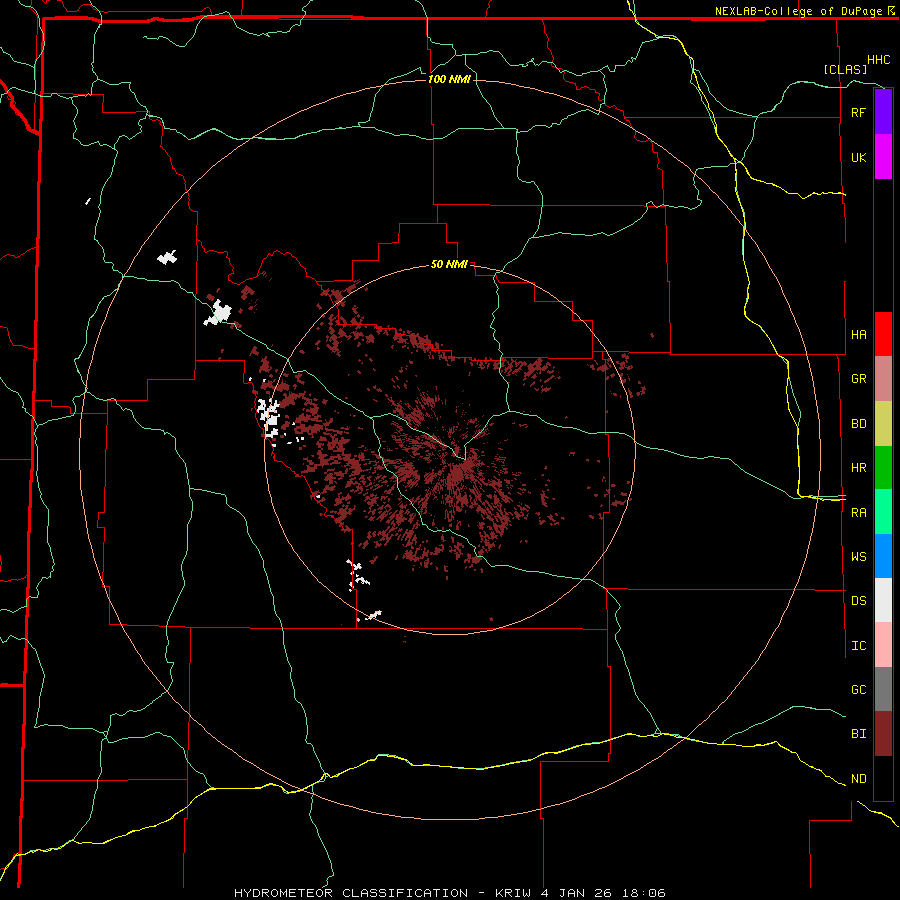Click the RA legend label
The width and height of the screenshot is (900, 900).
pos(858,513)
